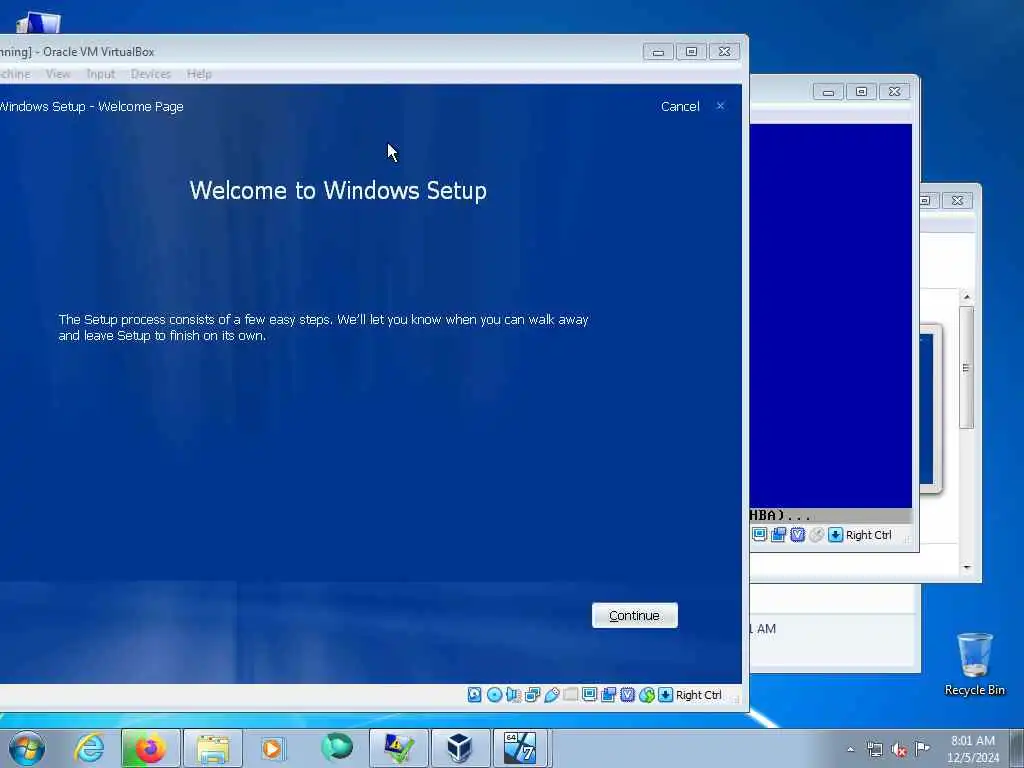Screen dimensions: 1024x768
Task: Minimize the front VirtualBox VM window
Action: click(x=658, y=52)
